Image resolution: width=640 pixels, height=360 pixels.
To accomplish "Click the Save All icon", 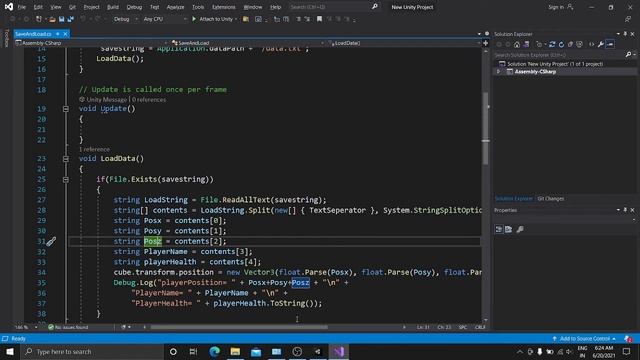I will click(x=71, y=19).
